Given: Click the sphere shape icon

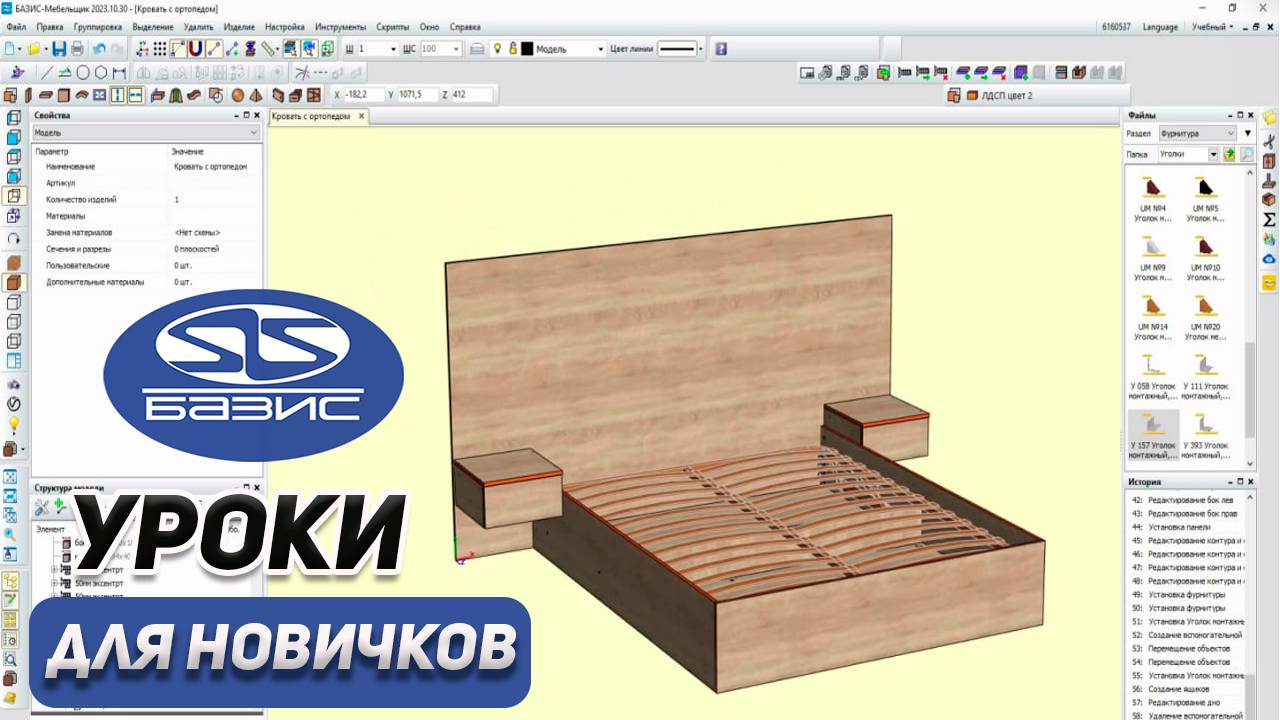Looking at the screenshot, I should tap(238, 95).
